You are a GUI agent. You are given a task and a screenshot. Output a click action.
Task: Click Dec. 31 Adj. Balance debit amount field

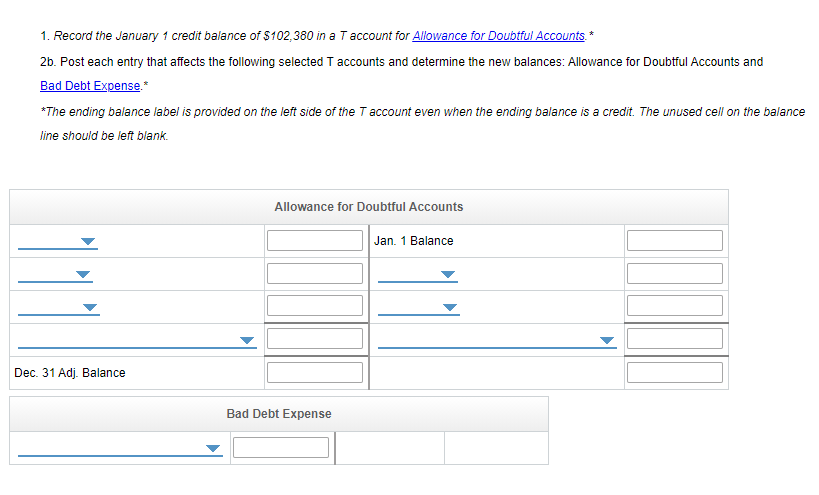point(314,372)
